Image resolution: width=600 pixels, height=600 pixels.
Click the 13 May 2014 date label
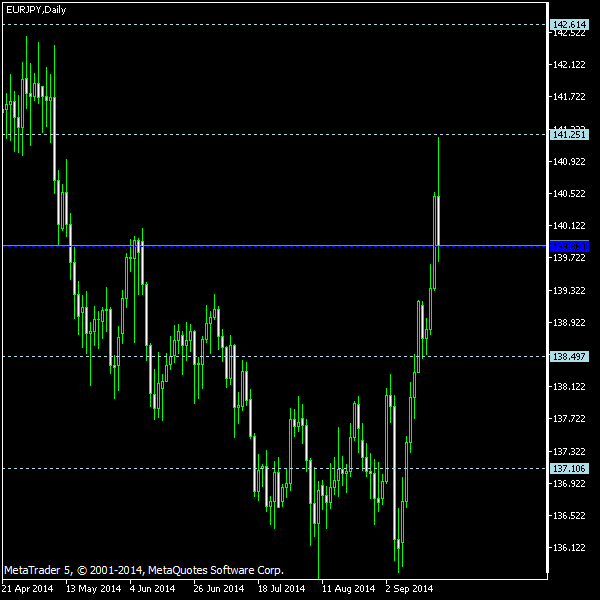pyautogui.click(x=93, y=589)
